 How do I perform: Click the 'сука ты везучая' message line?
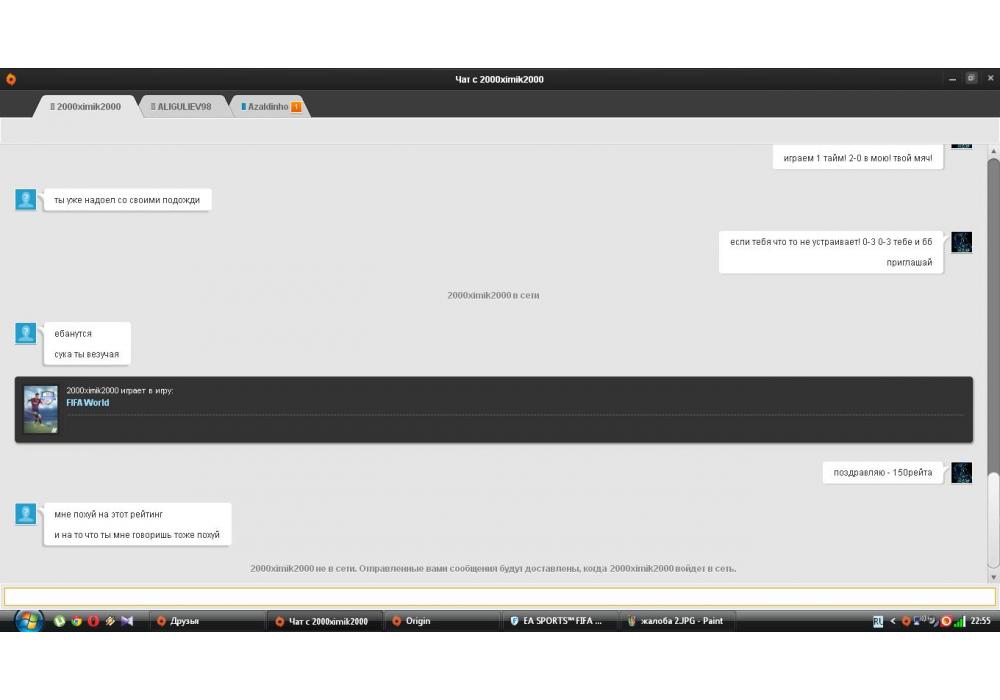87,354
